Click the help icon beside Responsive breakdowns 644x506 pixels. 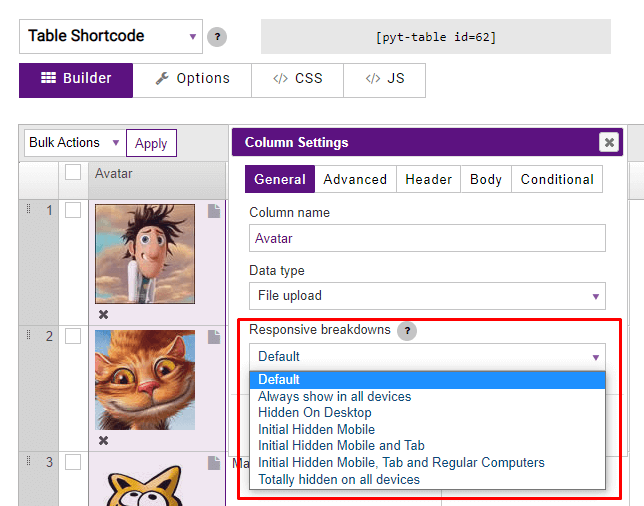pyautogui.click(x=407, y=331)
